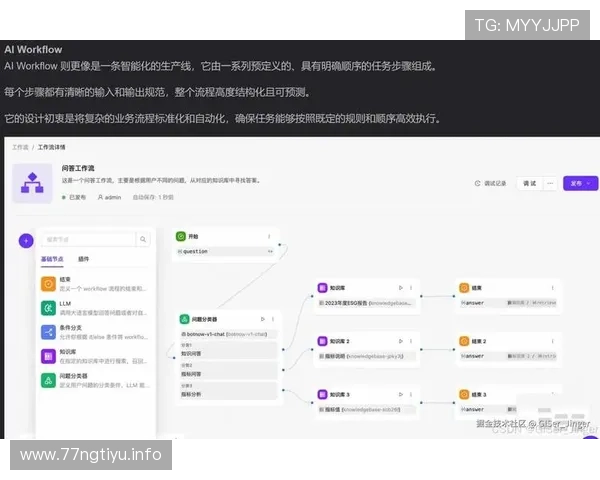Screen dimensions: 600x480
Task: Open the ellipsis menu beside 调试
Action: [x=550, y=183]
